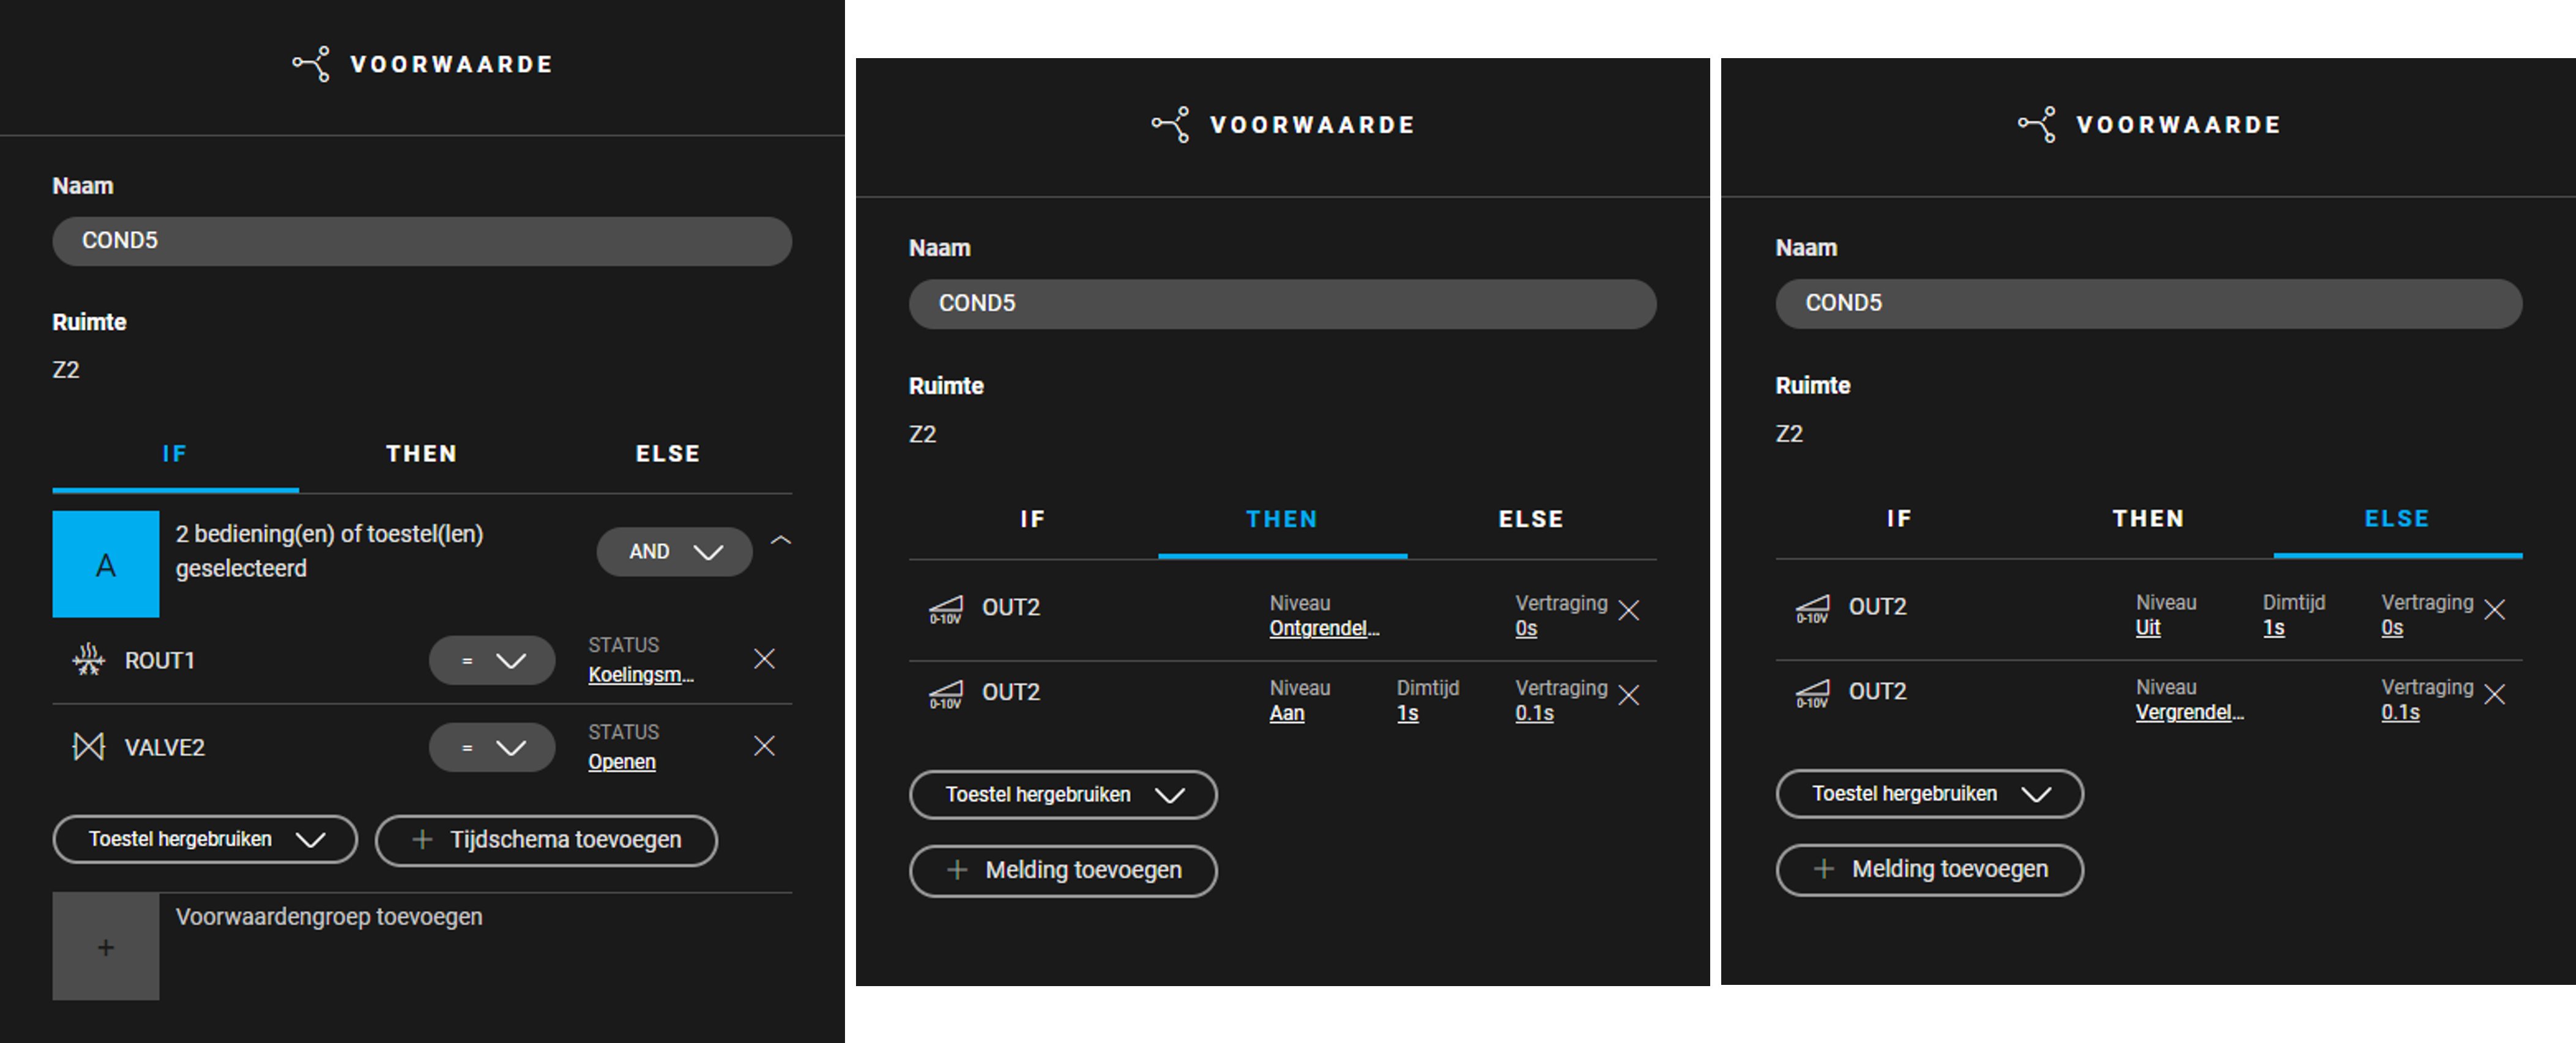2576x1043 pixels.
Task: Remove the VALVE2 condition row
Action: [764, 746]
